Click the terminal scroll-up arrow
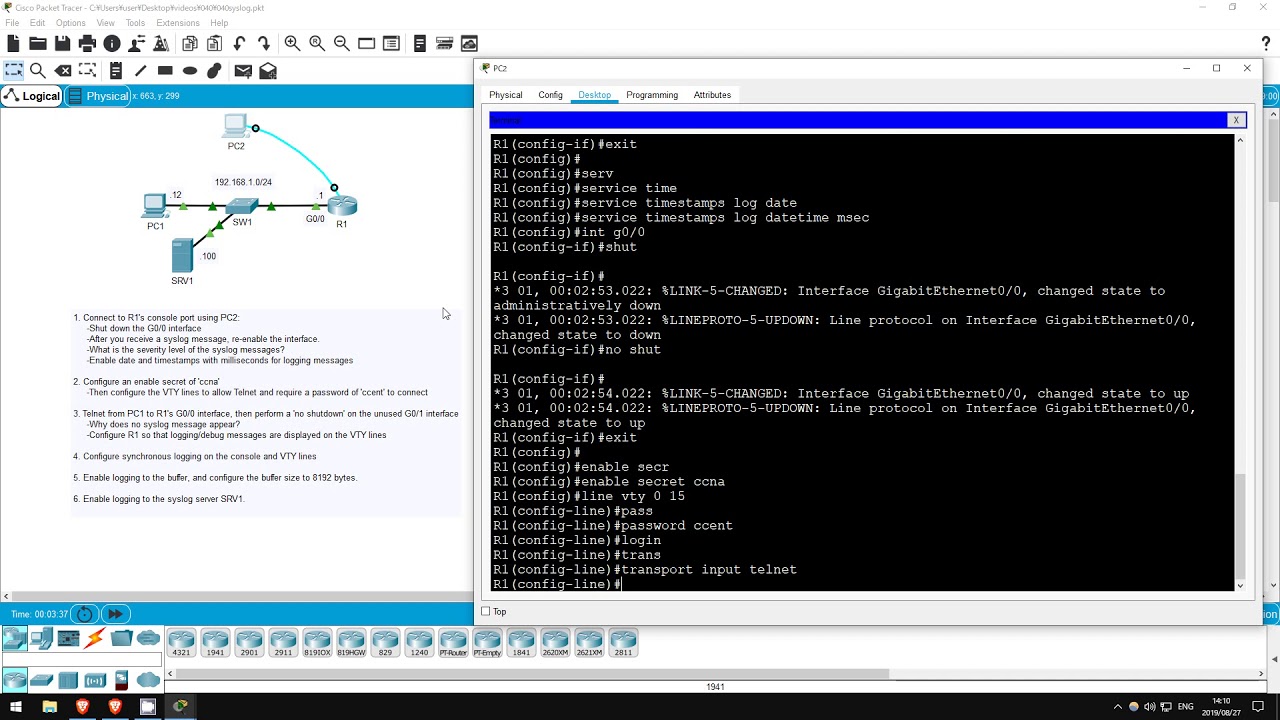 pyautogui.click(x=1240, y=140)
